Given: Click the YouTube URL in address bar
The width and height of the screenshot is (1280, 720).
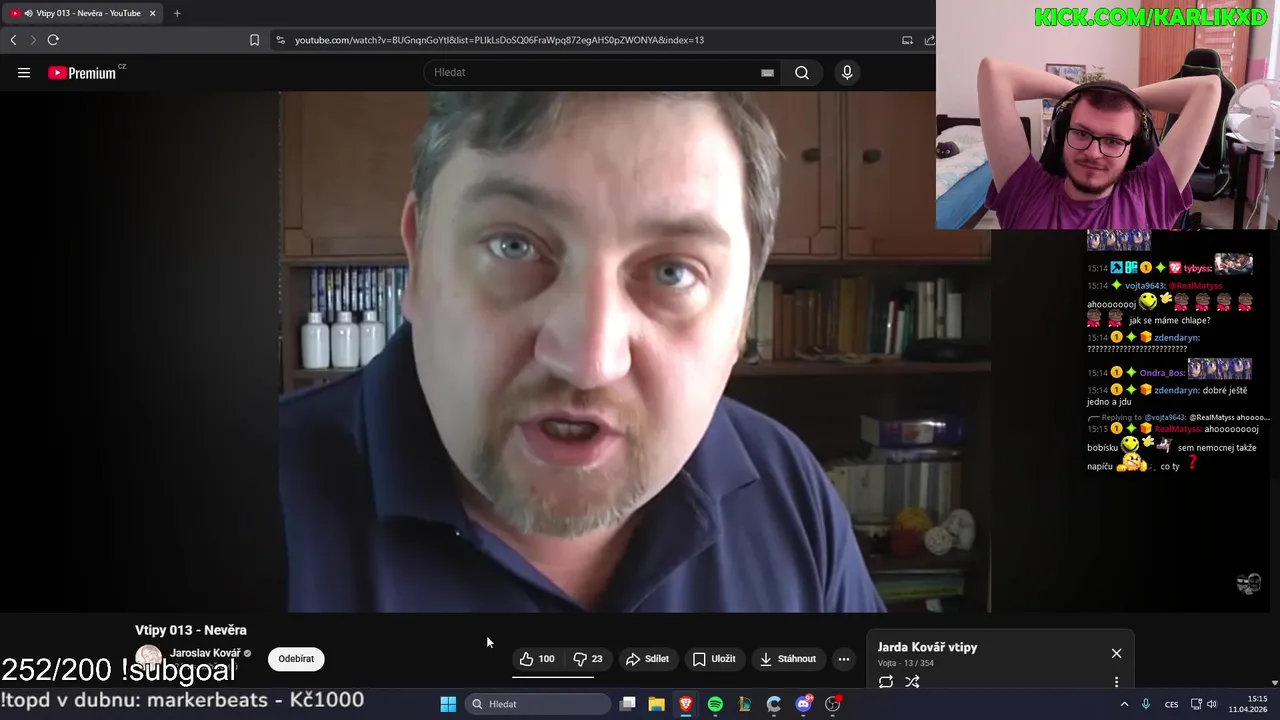Looking at the screenshot, I should (499, 40).
